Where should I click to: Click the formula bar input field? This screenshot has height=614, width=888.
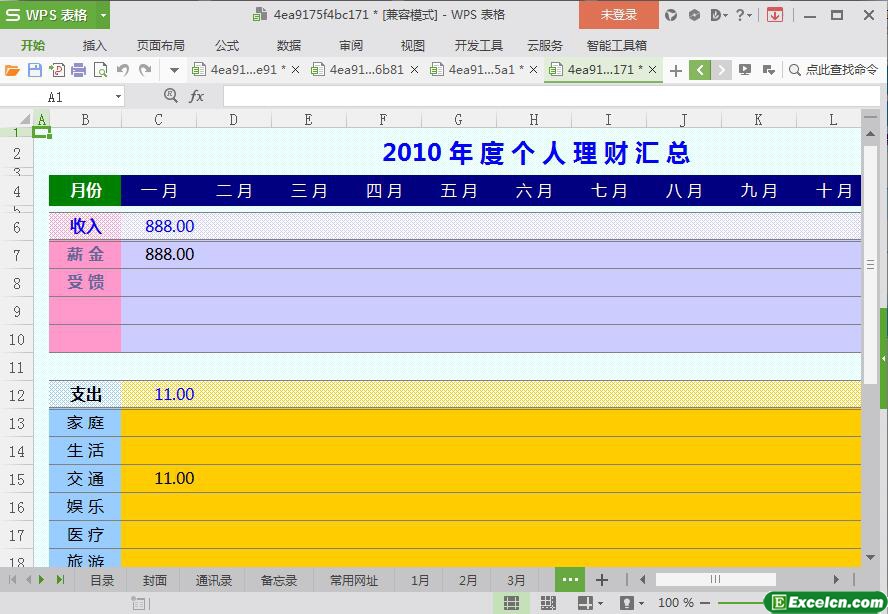pyautogui.click(x=540, y=96)
